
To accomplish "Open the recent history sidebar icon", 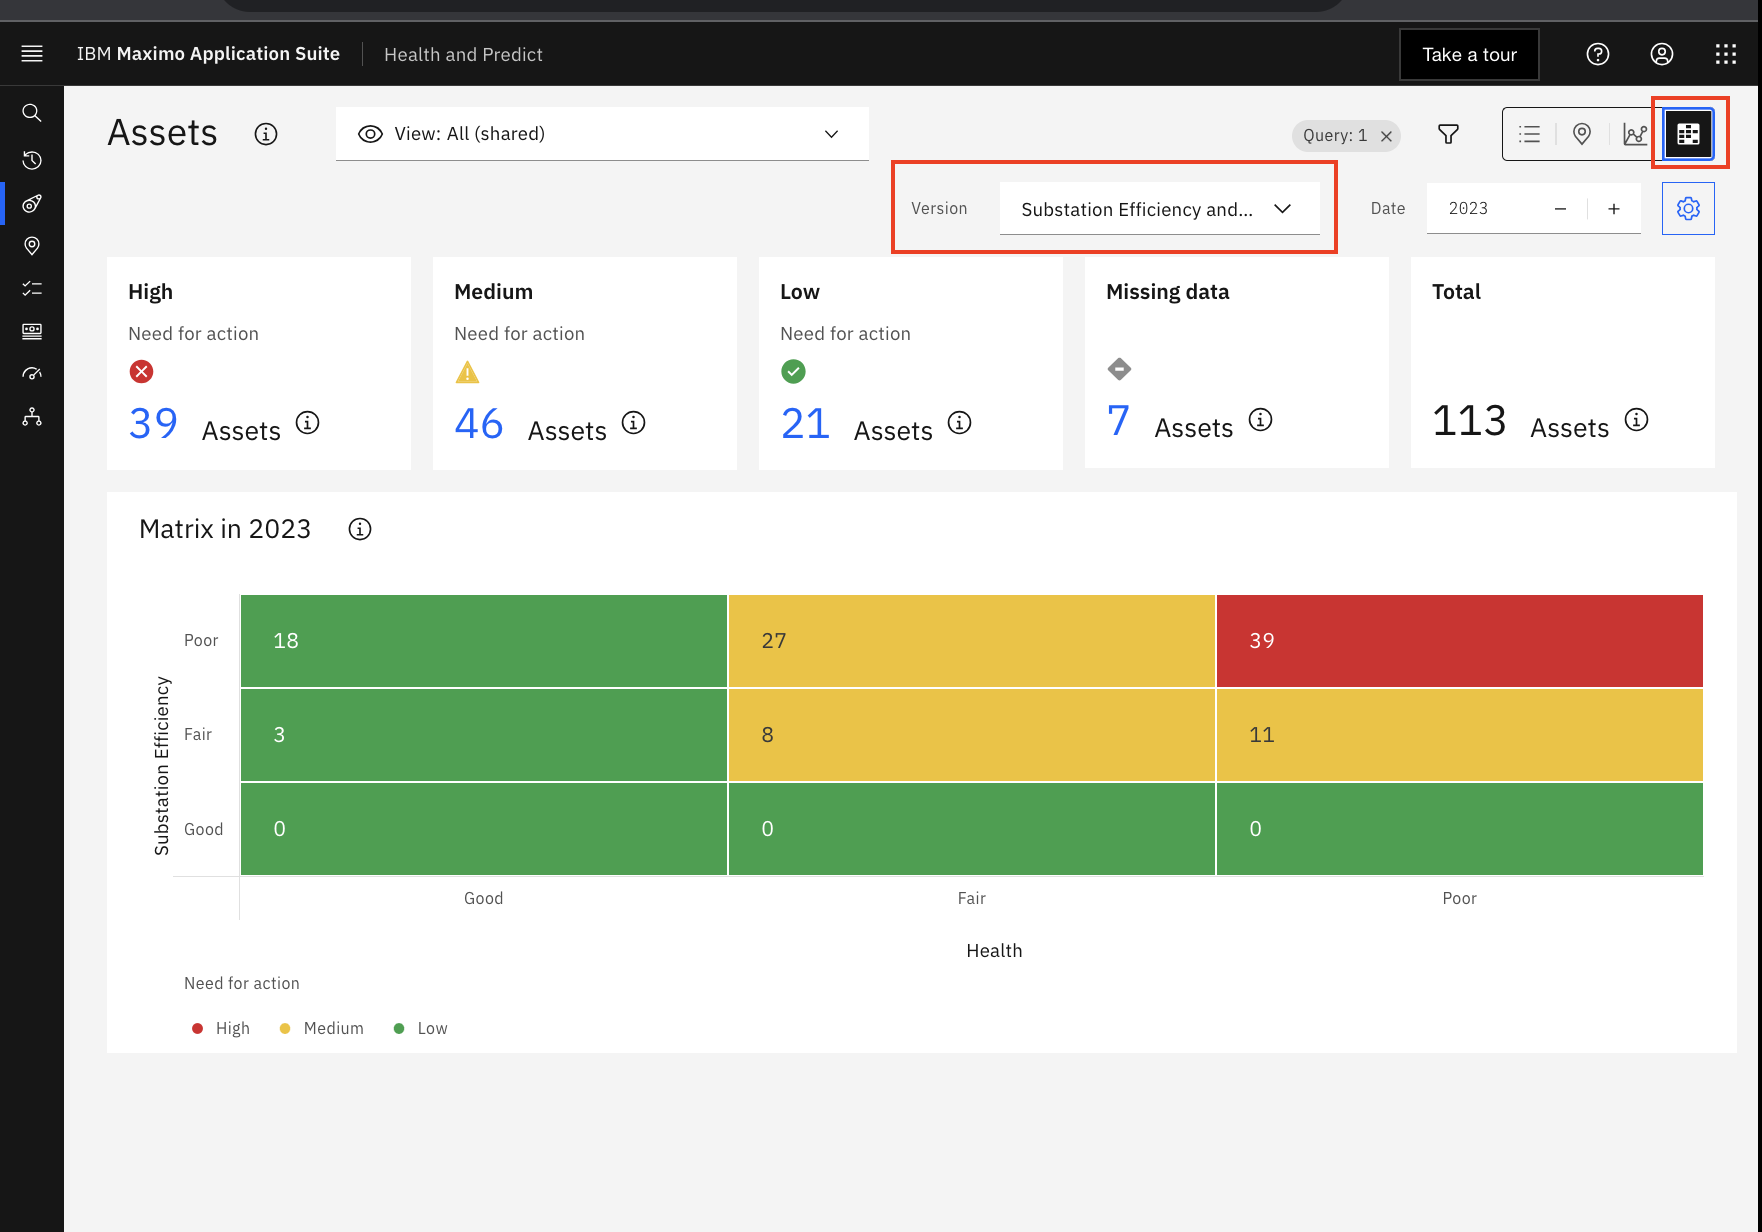I will click(32, 160).
